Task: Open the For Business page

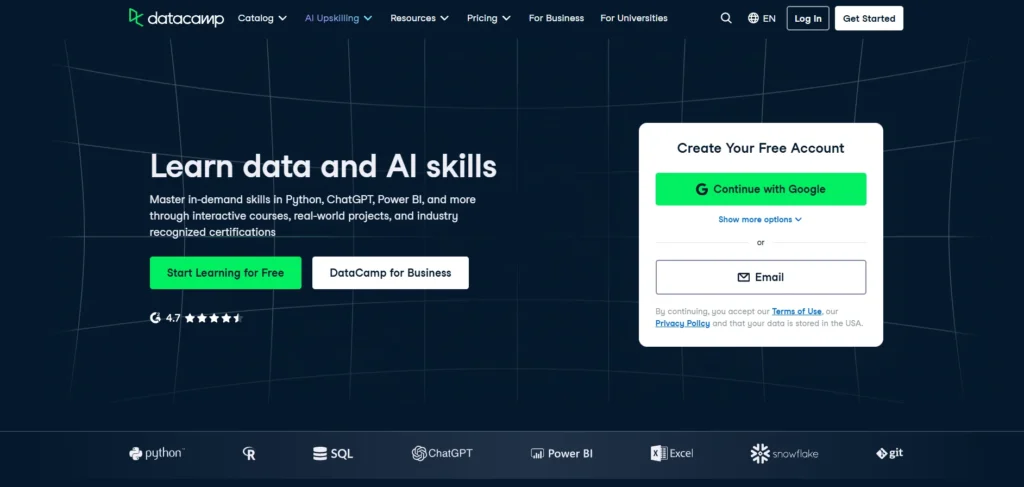Action: click(556, 18)
